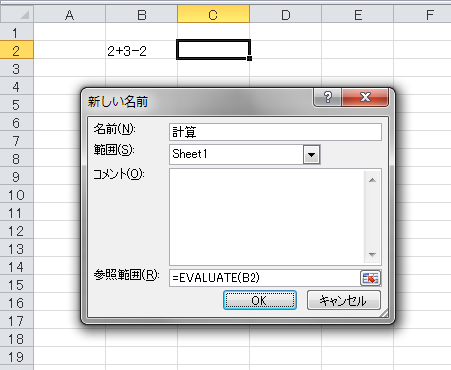The height and width of the screenshot is (370, 451).
Task: Click the comment box scroll up arrow
Action: tap(372, 180)
